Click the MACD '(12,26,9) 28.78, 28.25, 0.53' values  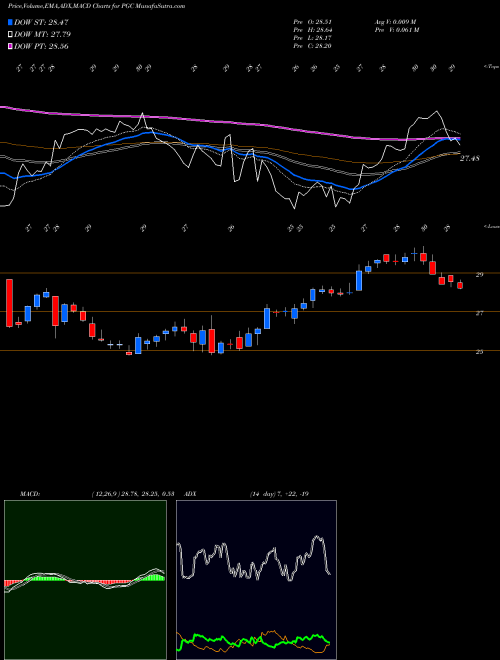tap(133, 494)
